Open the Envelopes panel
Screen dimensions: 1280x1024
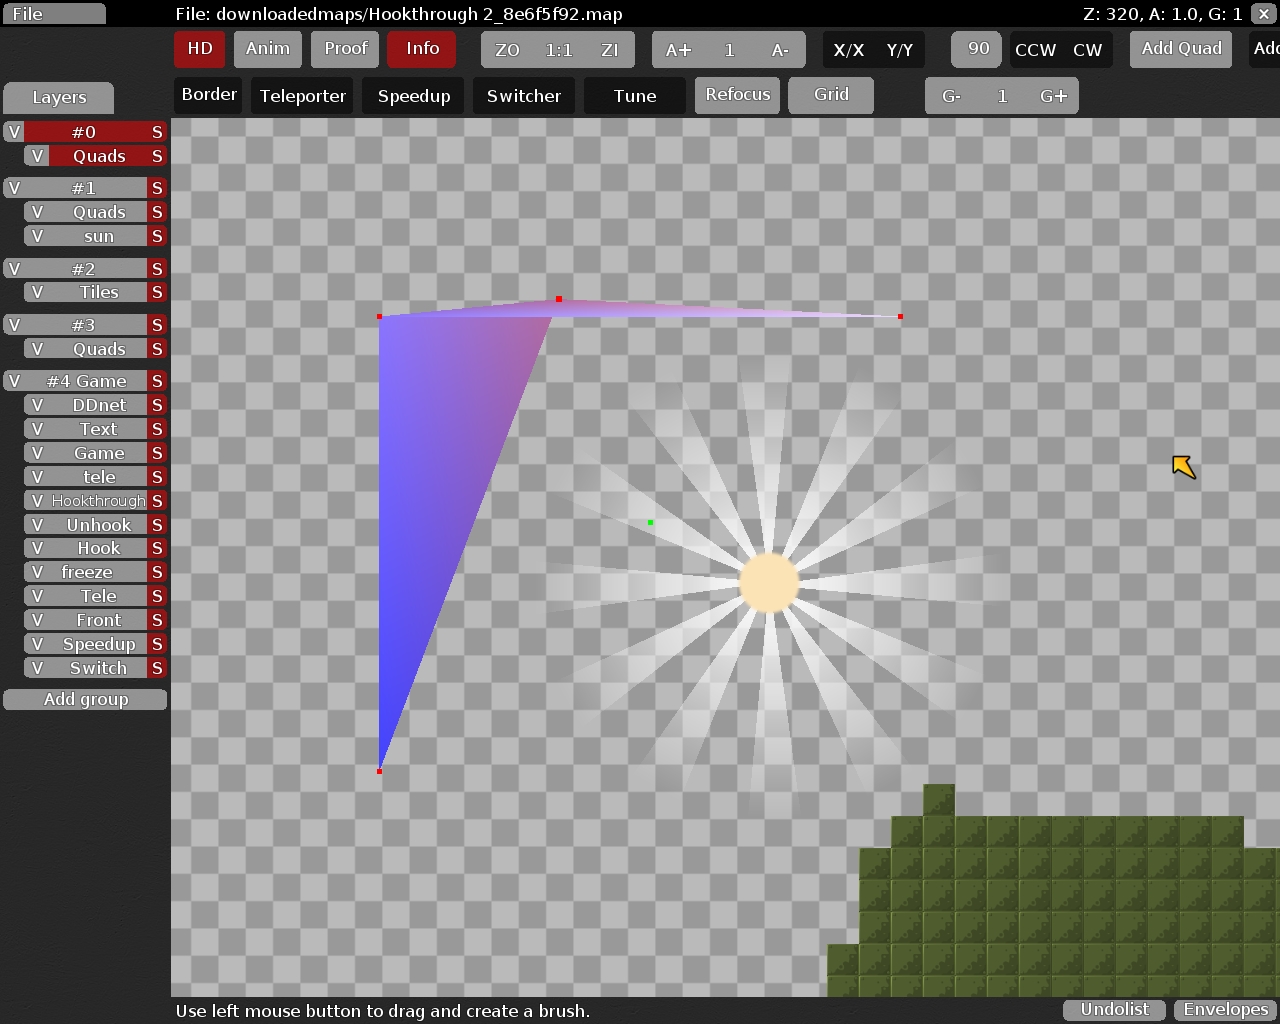[x=1225, y=1010]
